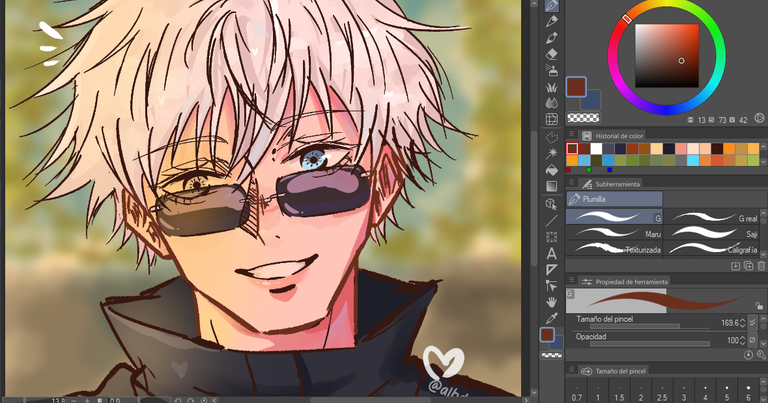This screenshot has width=768, height=403.
Task: Click the hue ring on color wheel
Action: point(667,57)
